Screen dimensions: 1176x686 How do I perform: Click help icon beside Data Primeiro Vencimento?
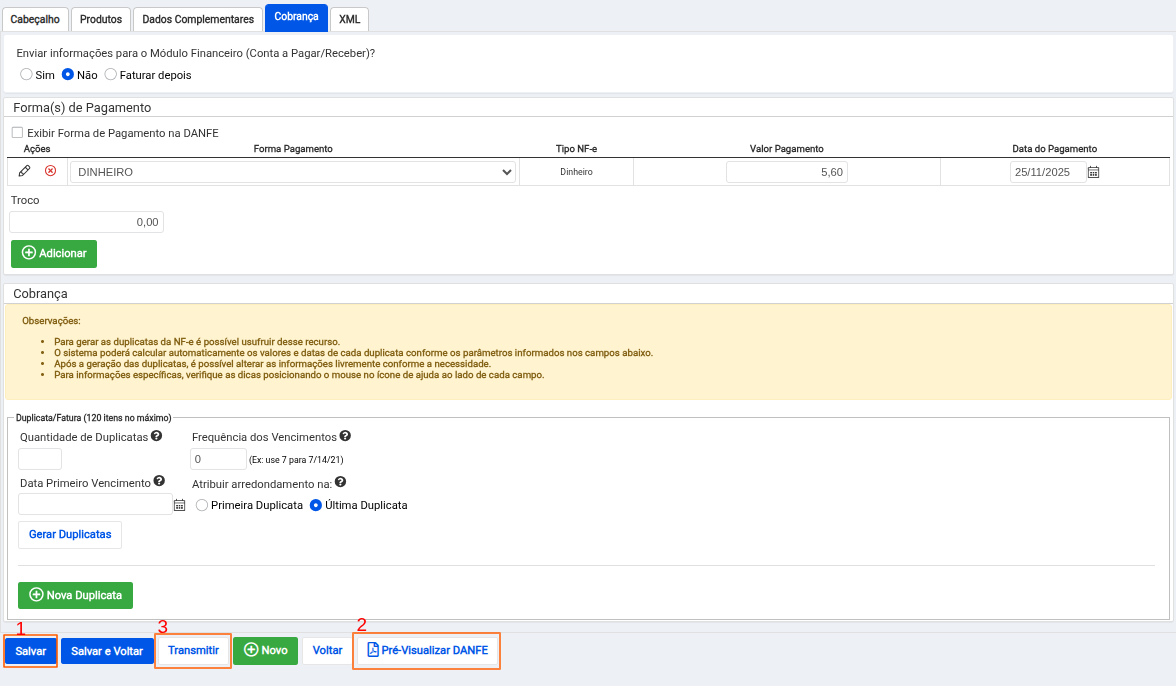point(159,482)
